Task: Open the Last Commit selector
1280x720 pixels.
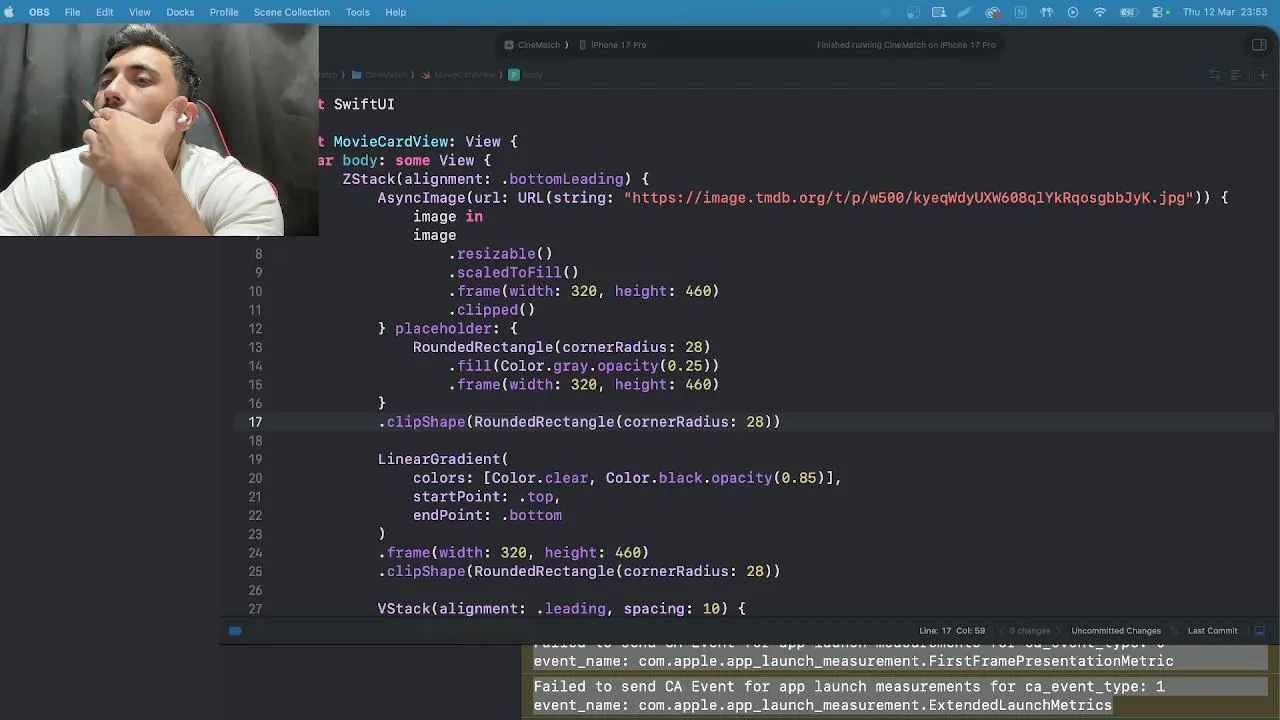Action: coord(1212,631)
